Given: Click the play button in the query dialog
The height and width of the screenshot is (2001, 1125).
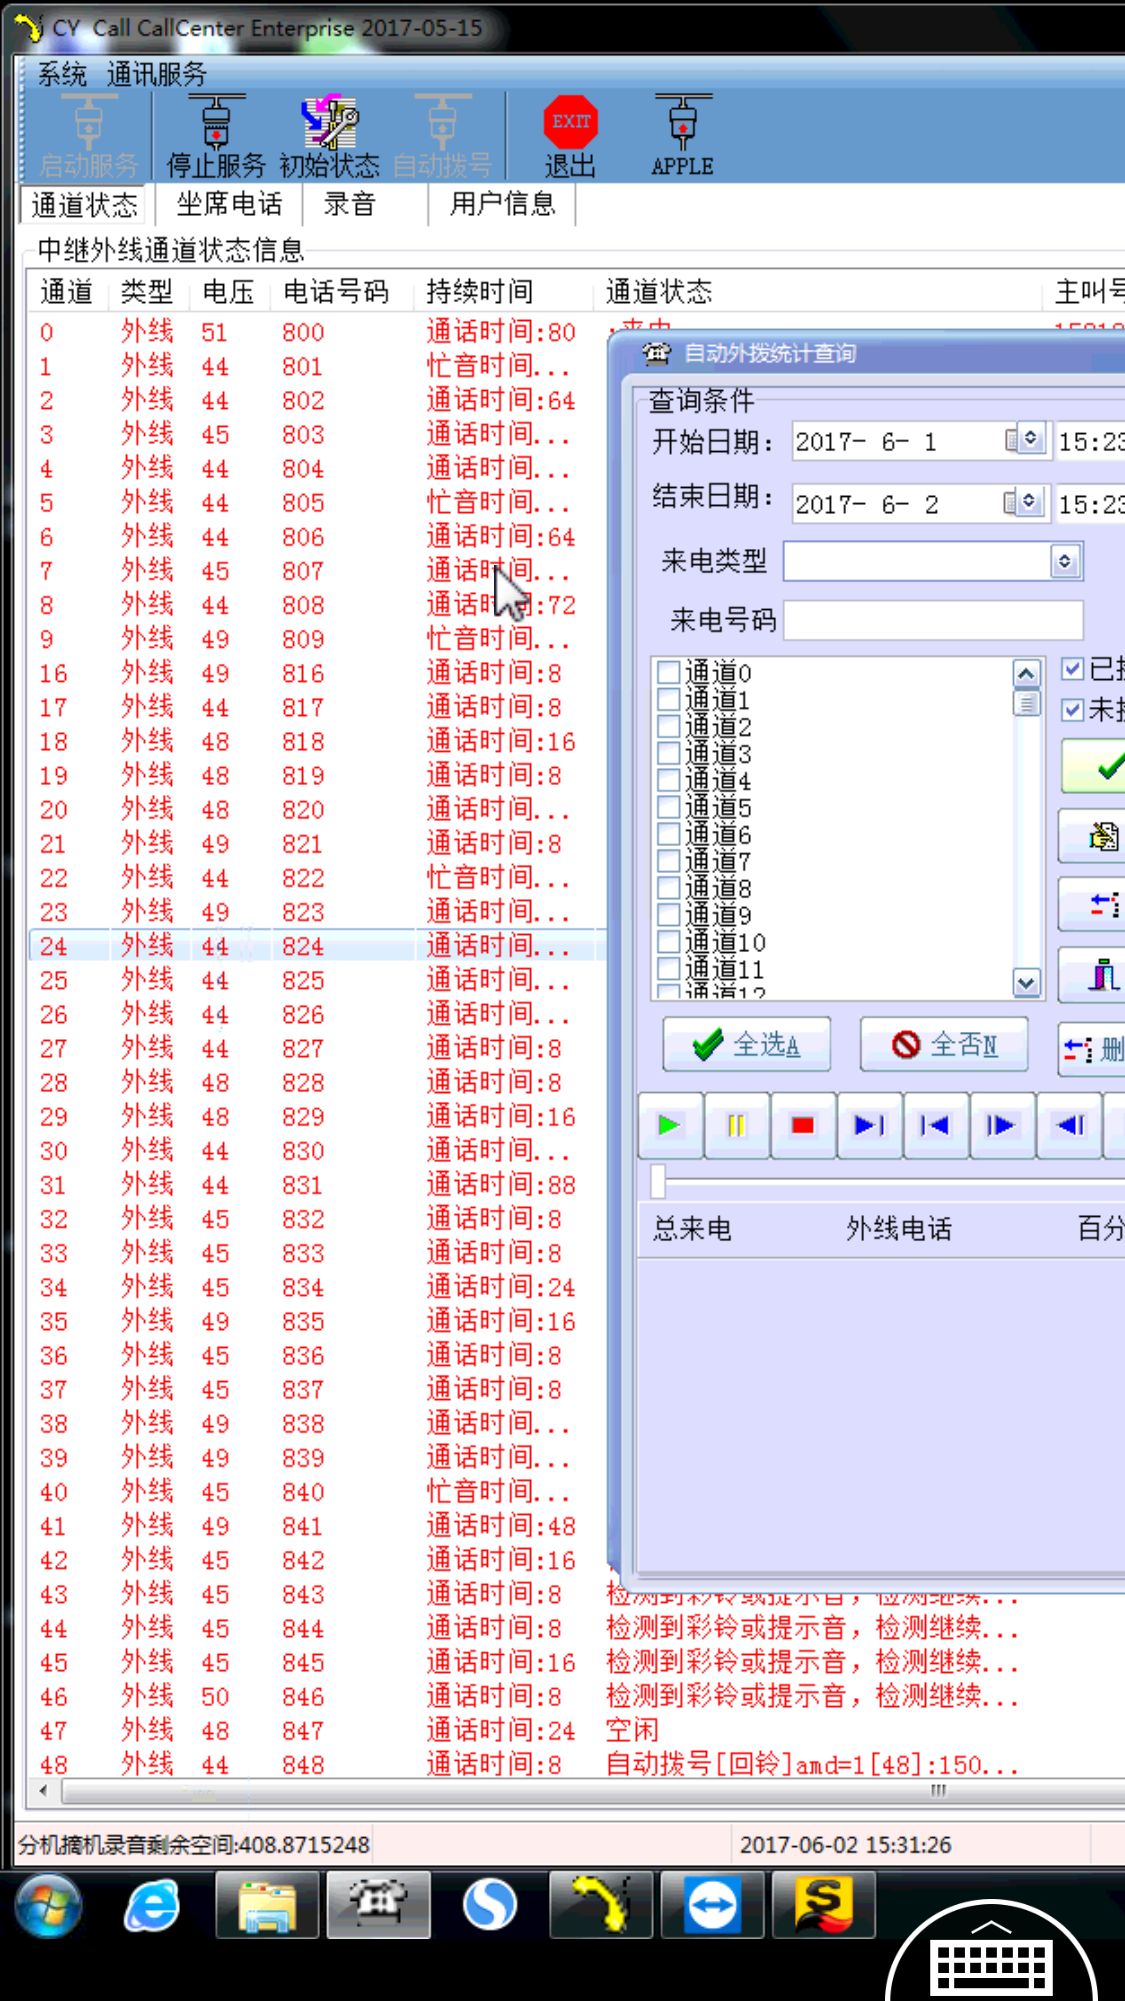Looking at the screenshot, I should (669, 1125).
